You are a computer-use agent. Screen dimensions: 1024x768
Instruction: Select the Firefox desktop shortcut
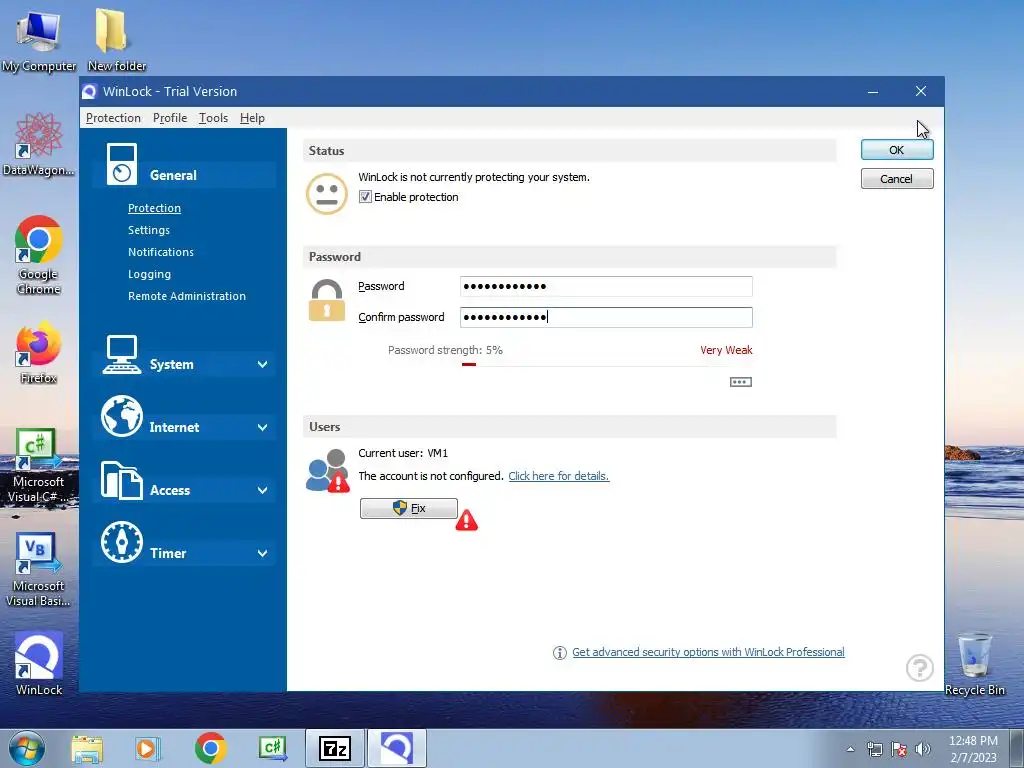[39, 353]
